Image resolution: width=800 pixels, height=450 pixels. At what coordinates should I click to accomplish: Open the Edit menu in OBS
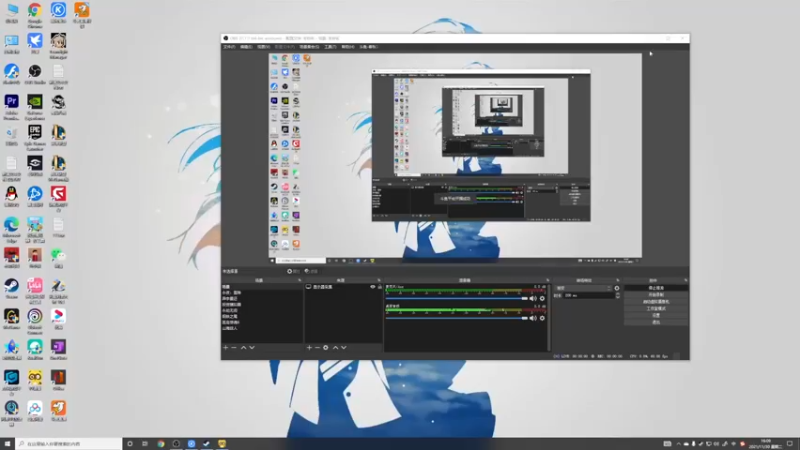tap(246, 47)
